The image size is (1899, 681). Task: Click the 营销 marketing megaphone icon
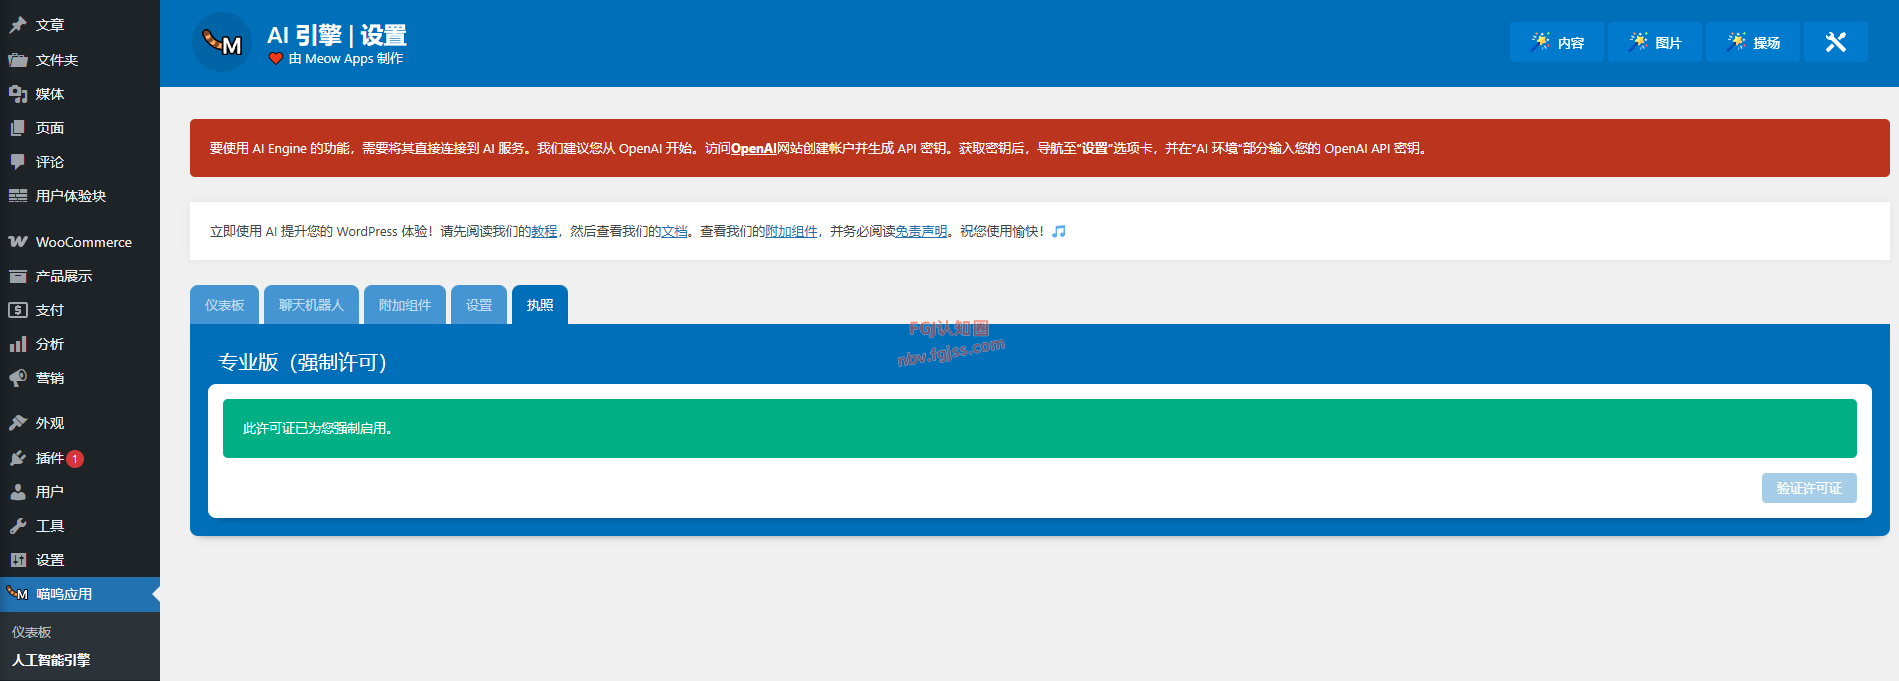18,378
